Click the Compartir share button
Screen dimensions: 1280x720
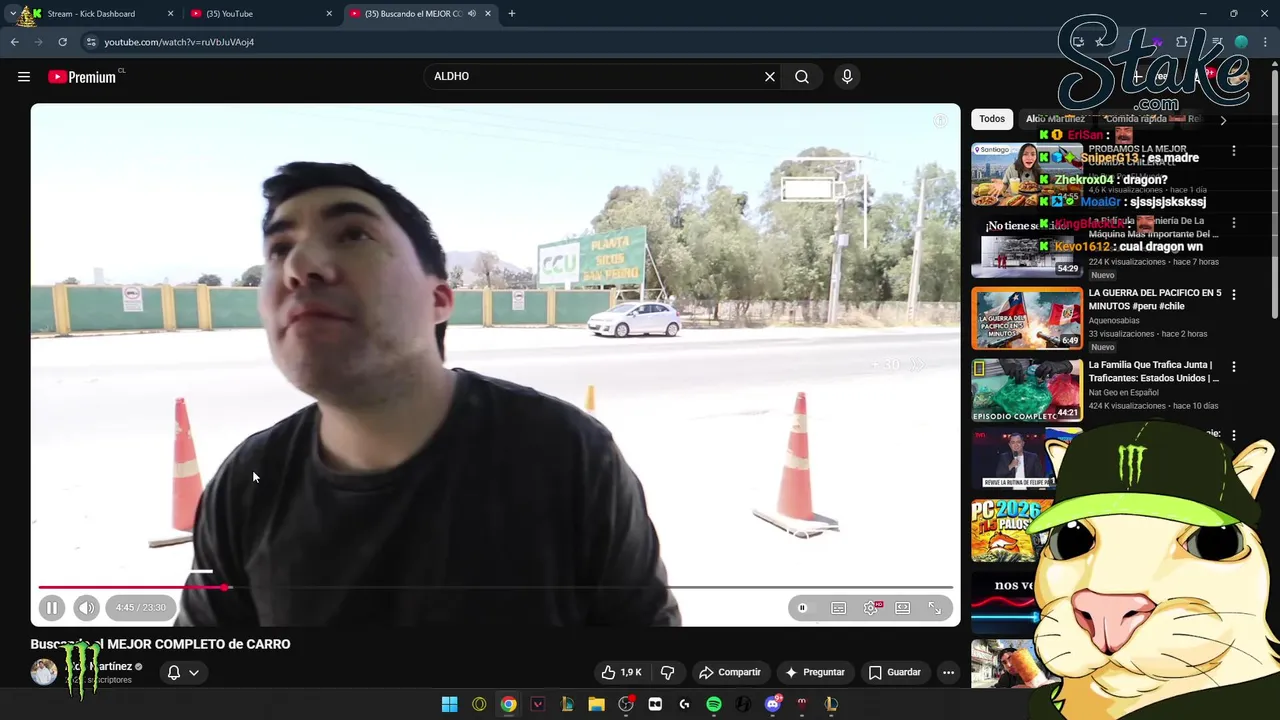click(x=729, y=672)
